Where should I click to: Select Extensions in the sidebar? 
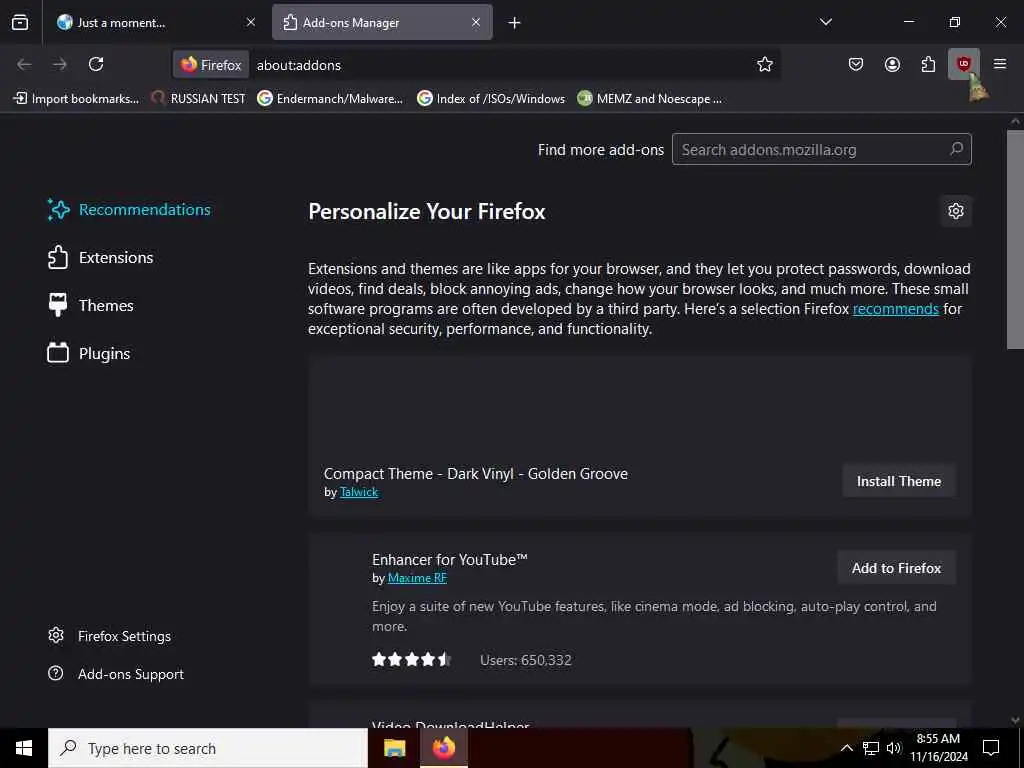point(101,257)
